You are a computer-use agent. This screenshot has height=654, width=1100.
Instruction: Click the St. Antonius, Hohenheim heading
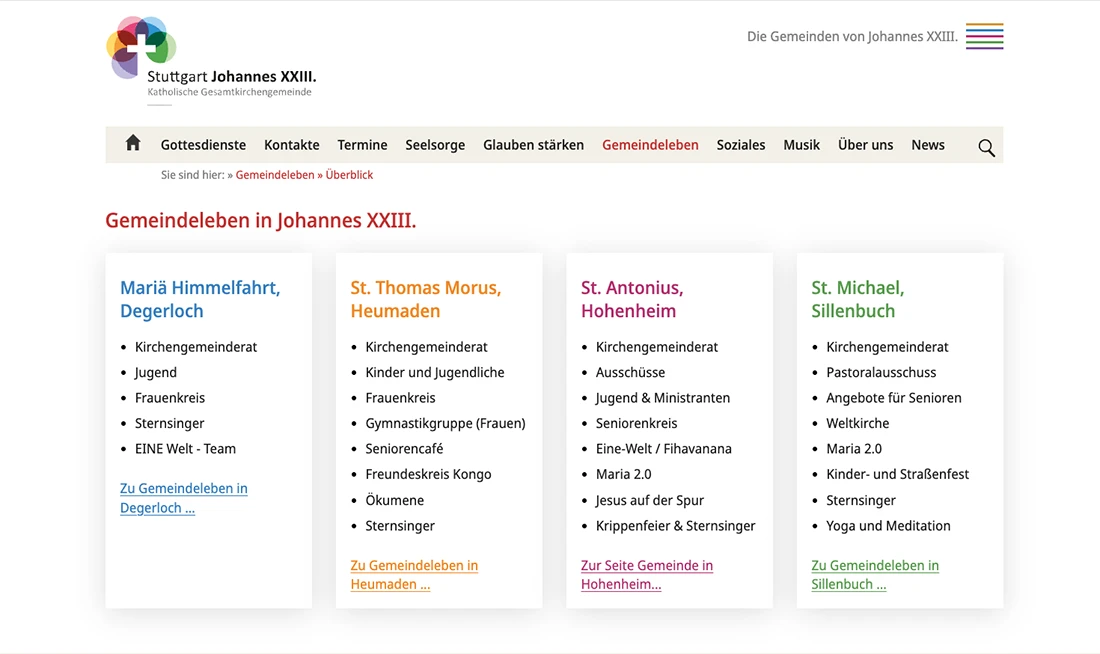click(x=631, y=299)
